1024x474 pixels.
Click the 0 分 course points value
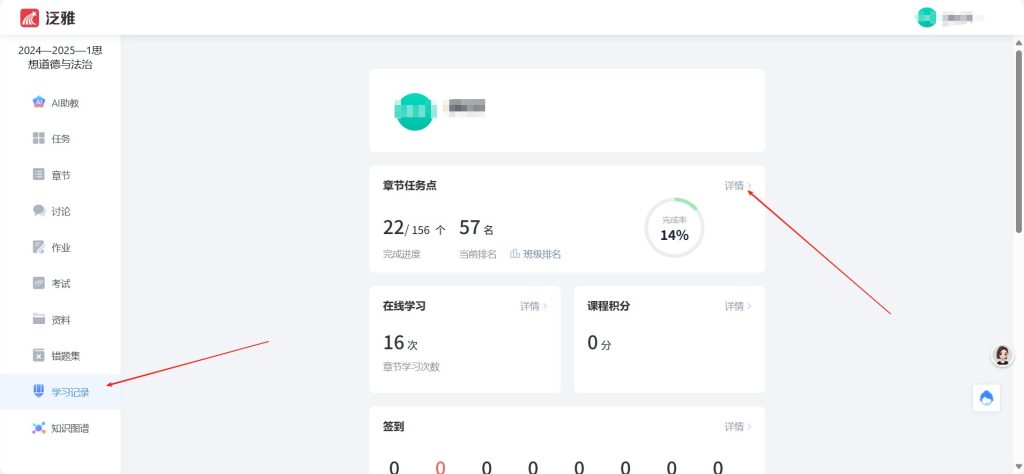point(599,343)
